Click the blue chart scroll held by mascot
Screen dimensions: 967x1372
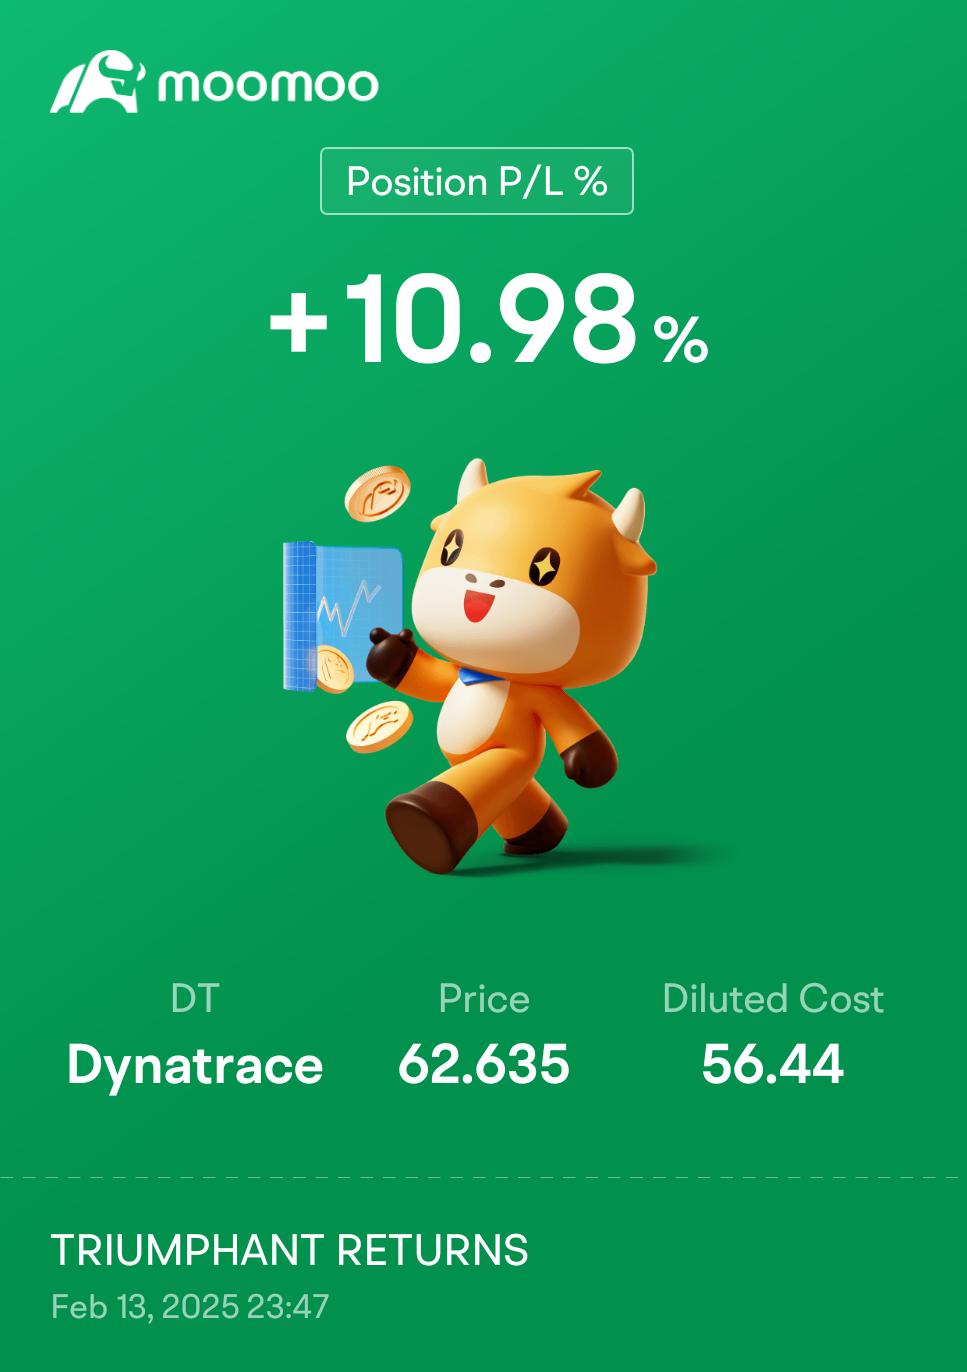342,615
